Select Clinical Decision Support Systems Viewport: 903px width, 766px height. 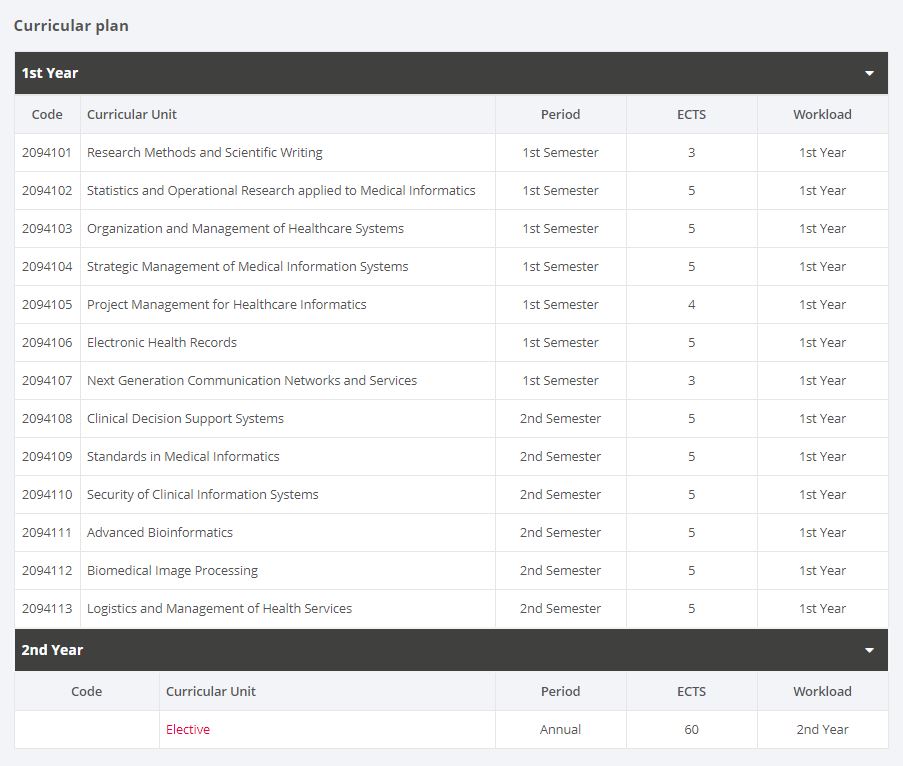tap(185, 419)
